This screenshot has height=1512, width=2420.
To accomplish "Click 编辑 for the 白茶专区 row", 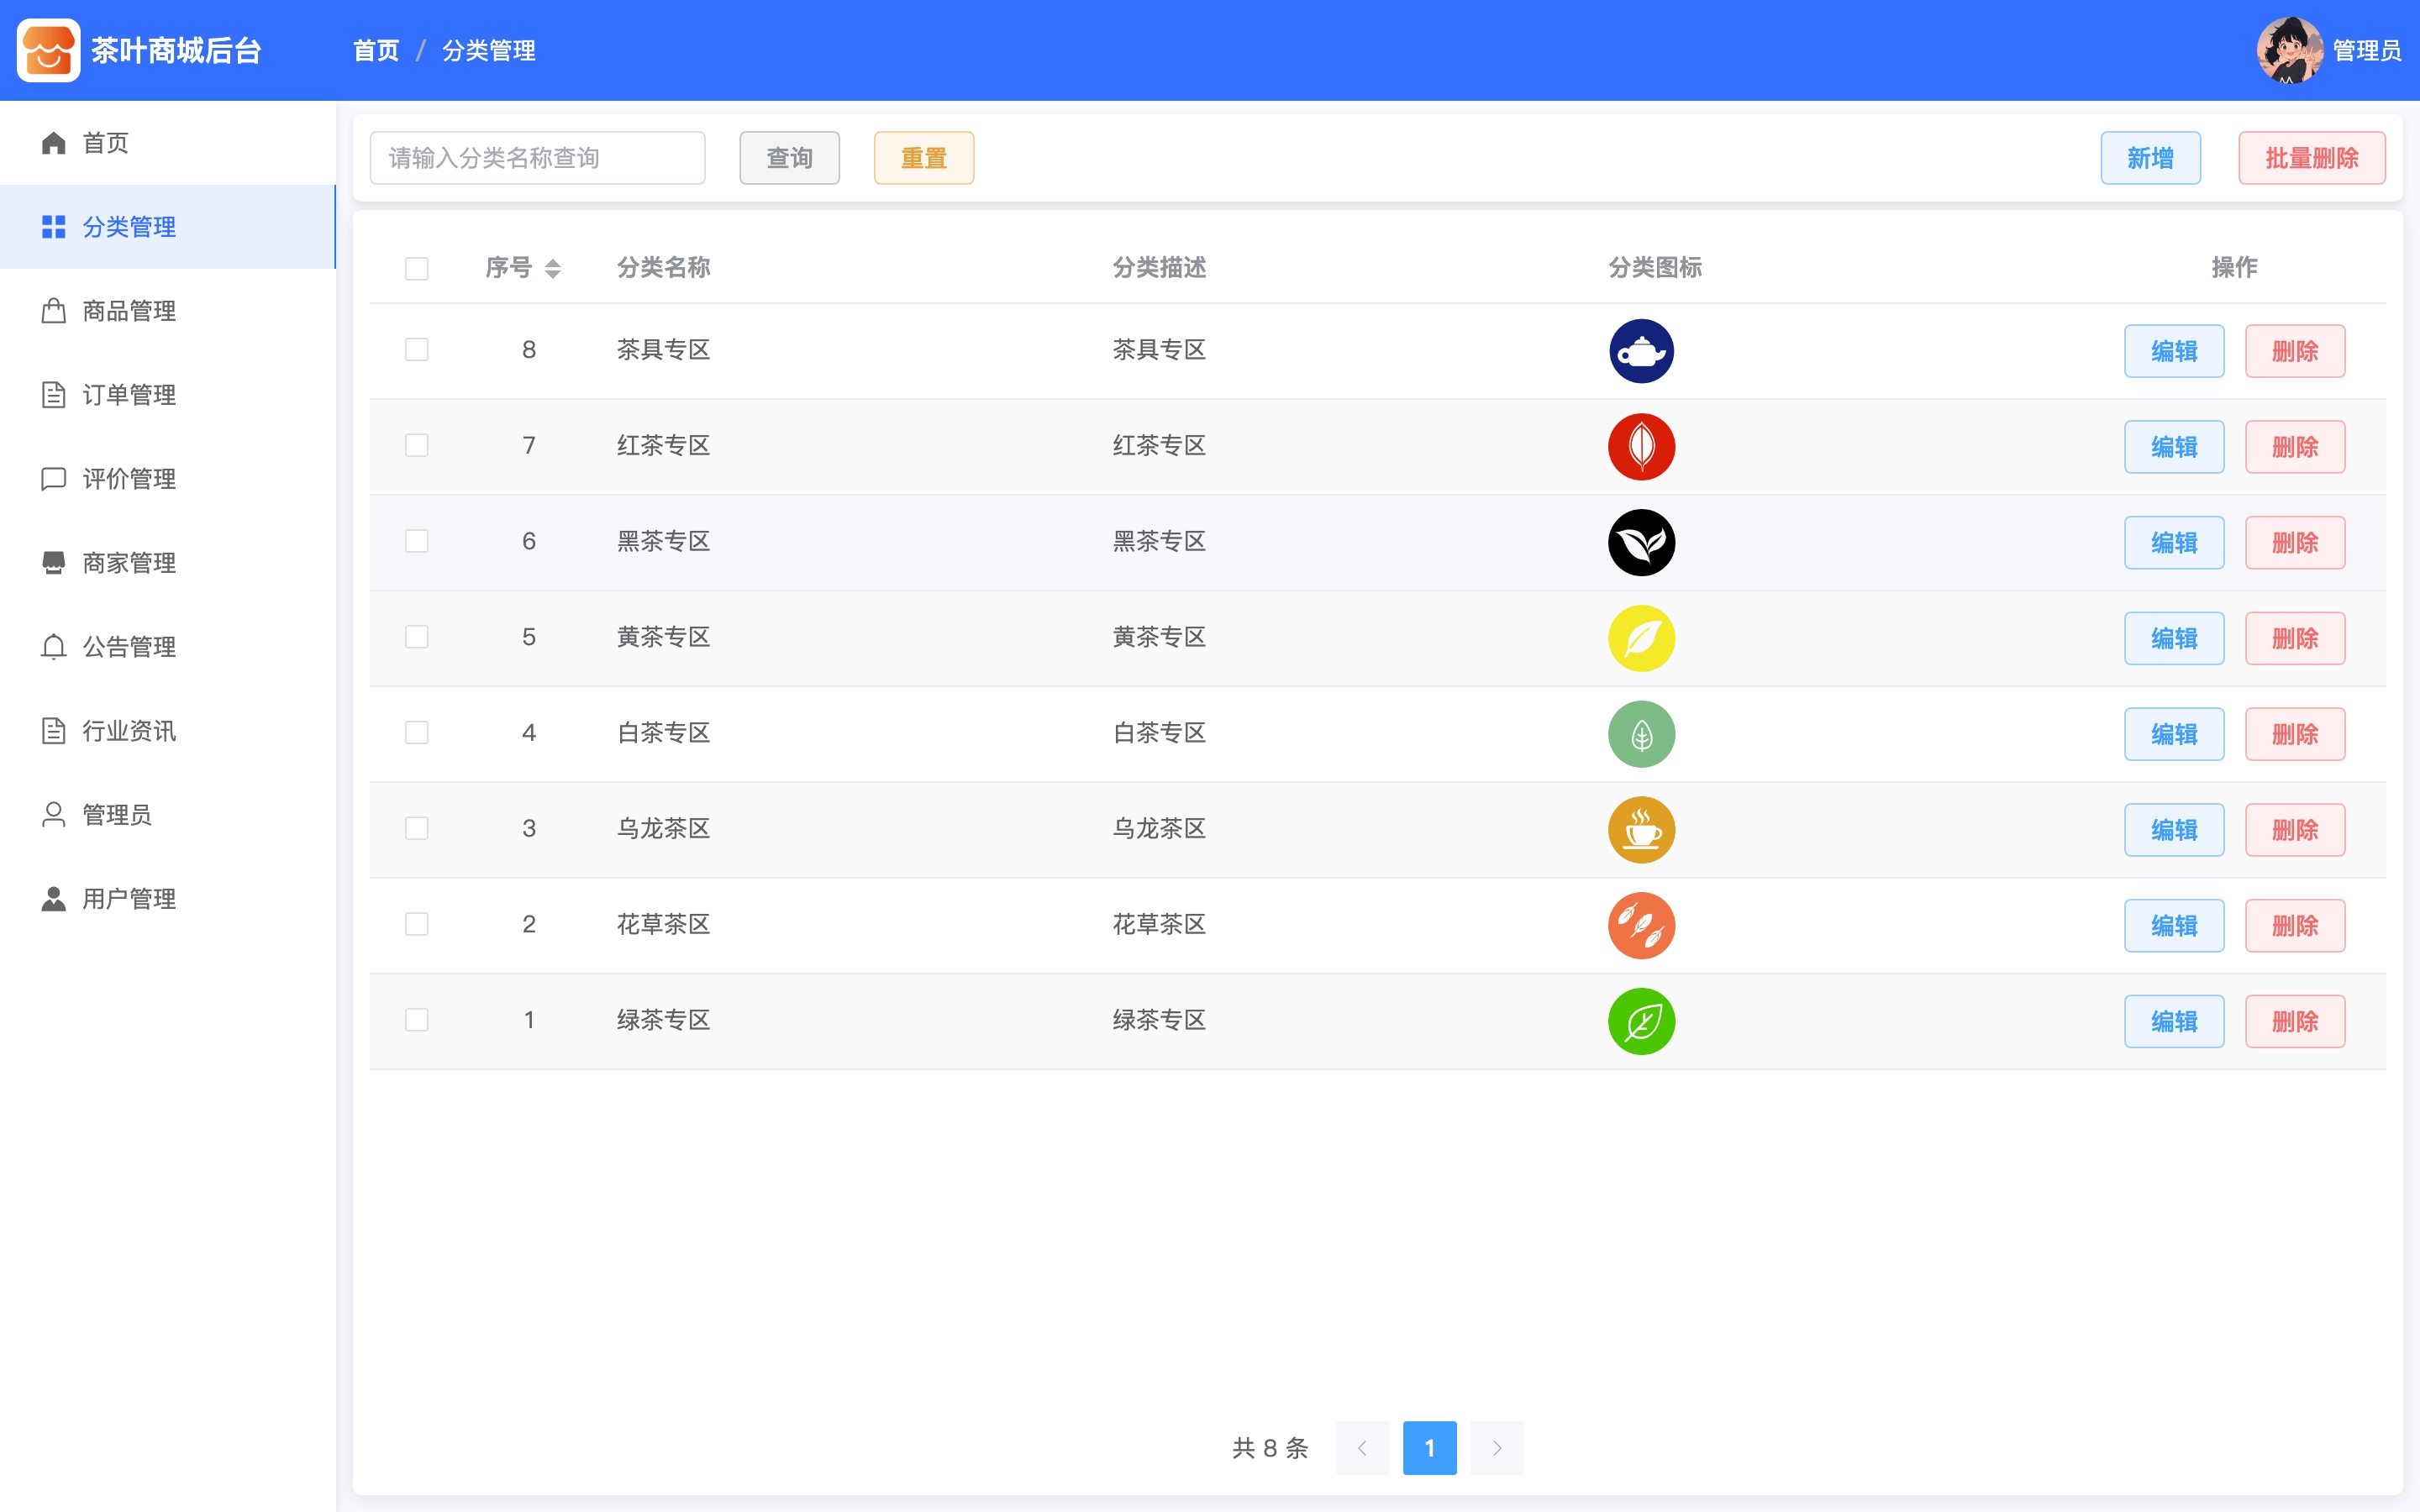I will [2174, 734].
